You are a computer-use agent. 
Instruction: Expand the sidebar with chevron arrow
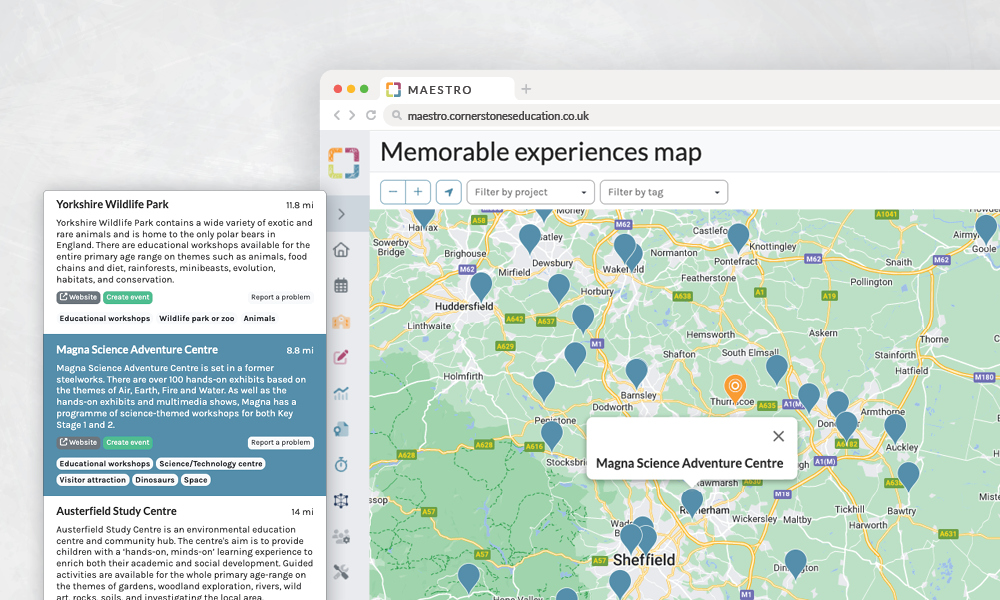click(x=342, y=214)
